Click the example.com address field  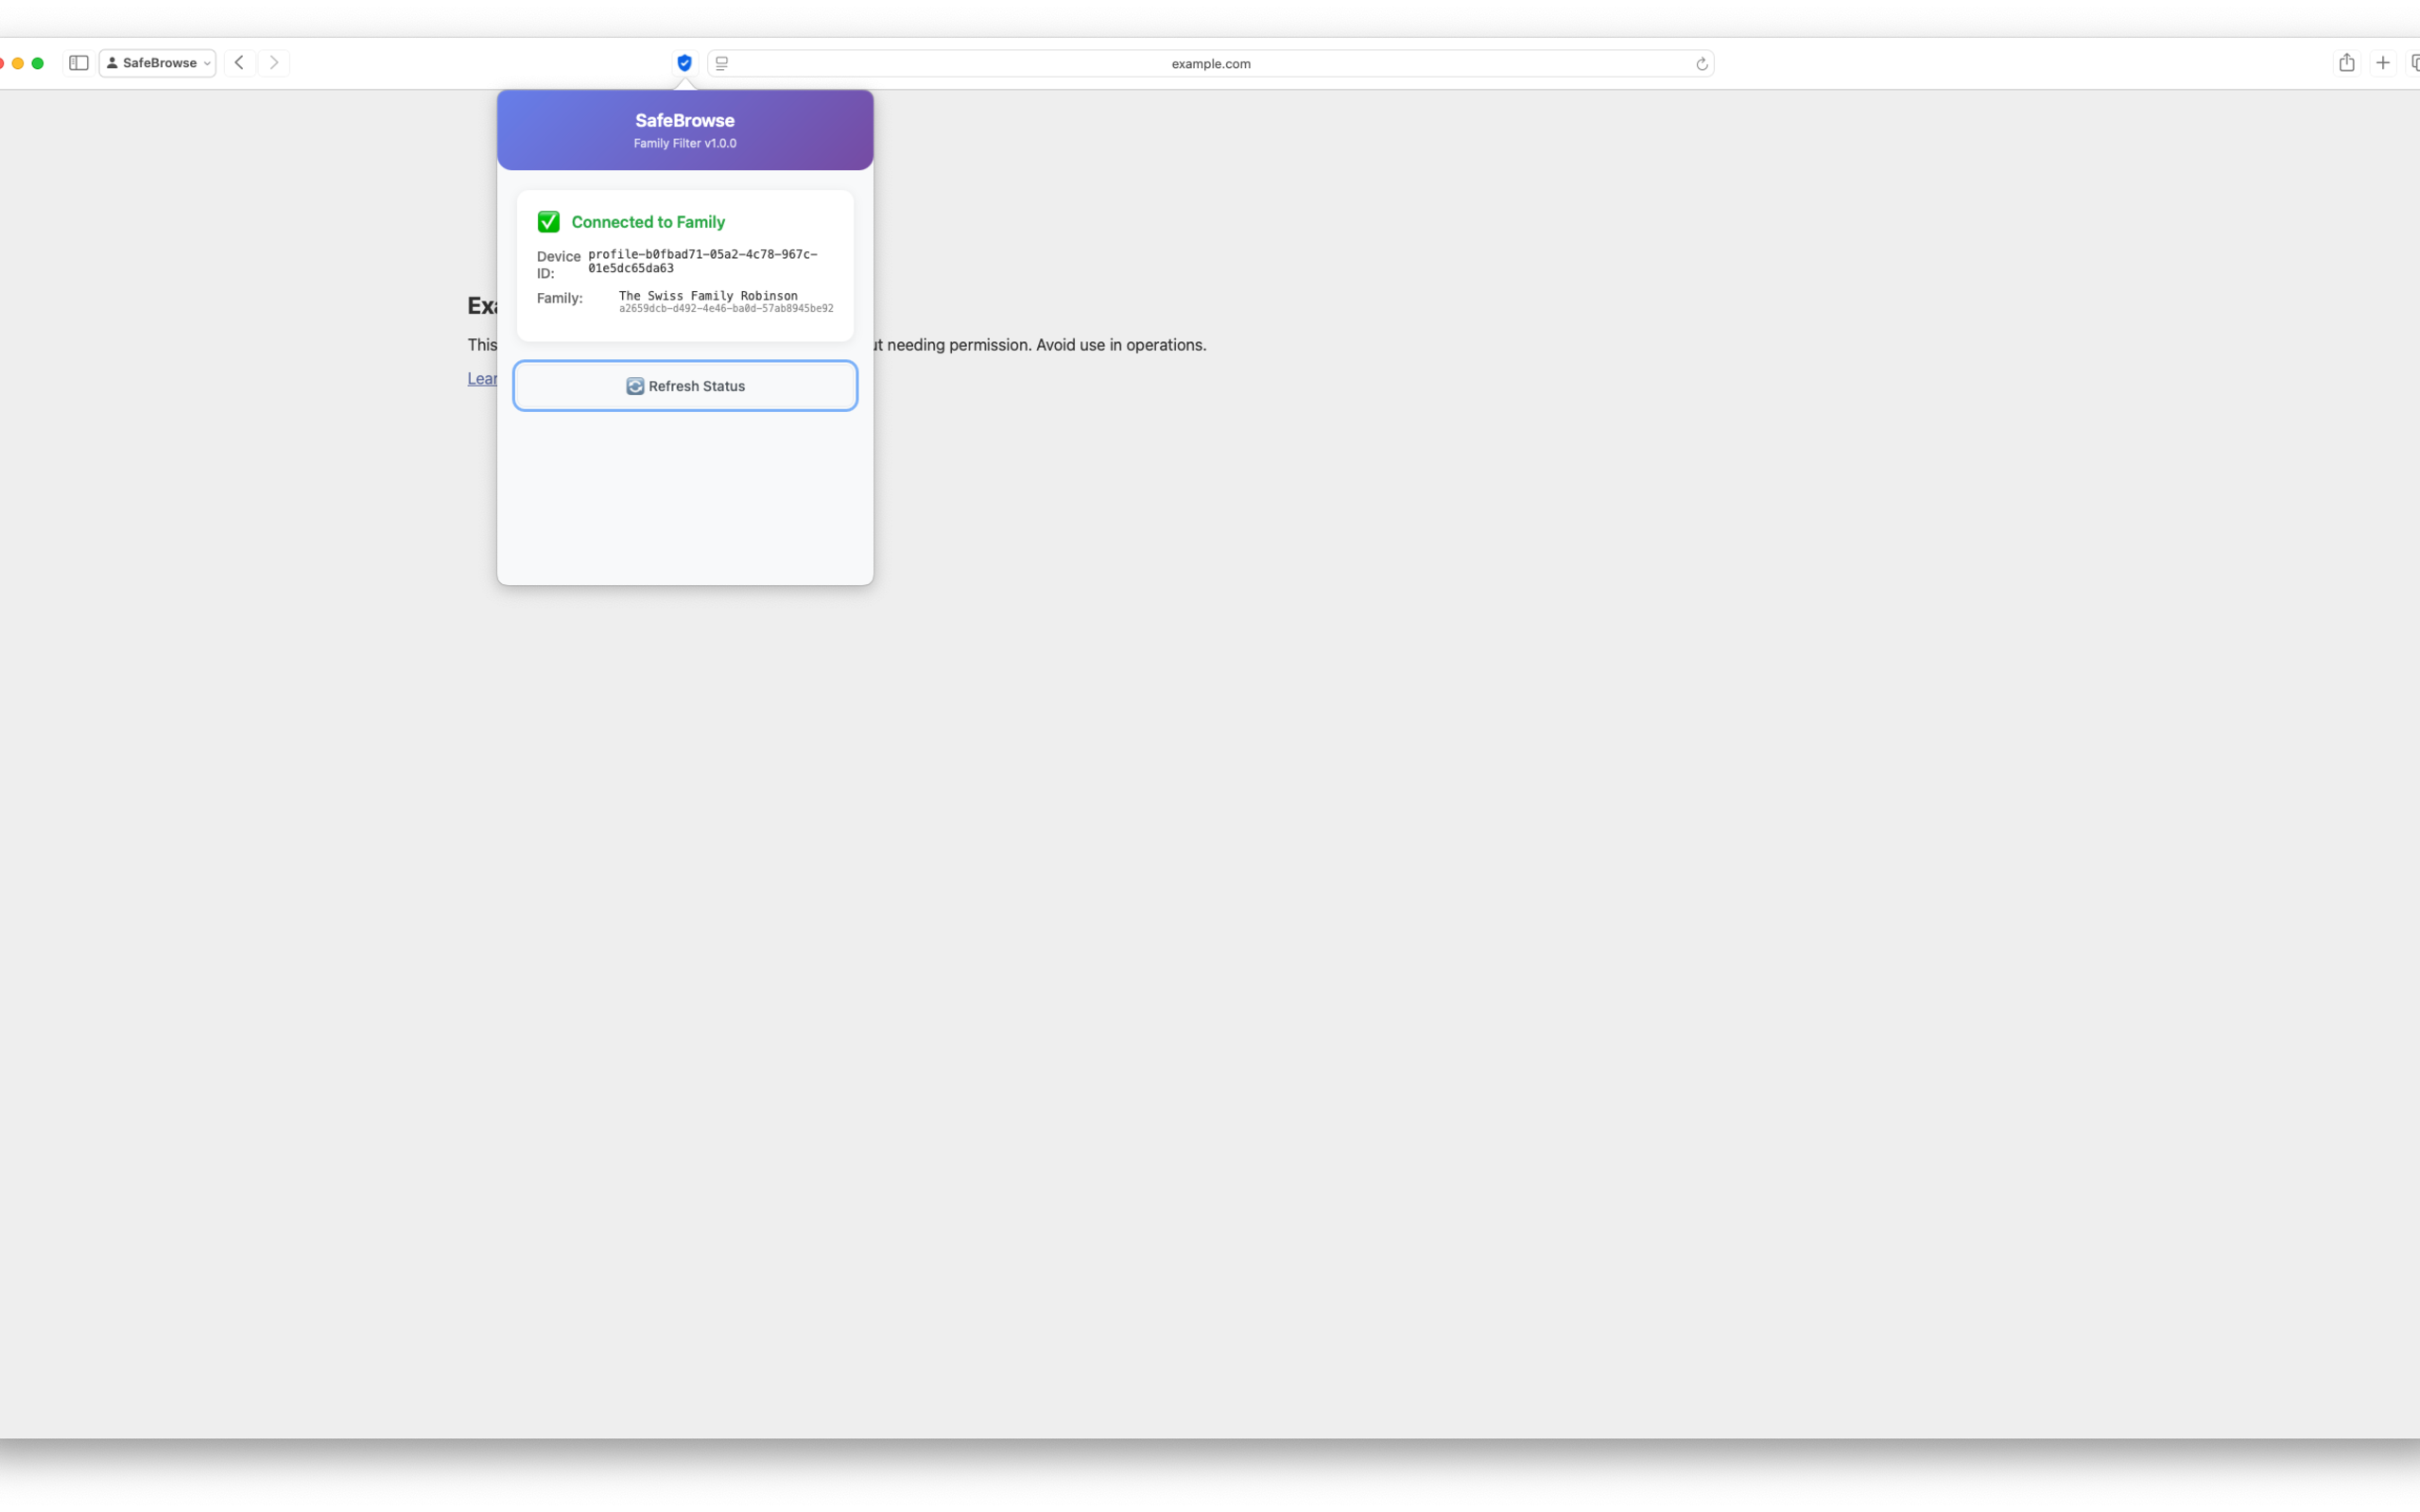click(x=1210, y=63)
